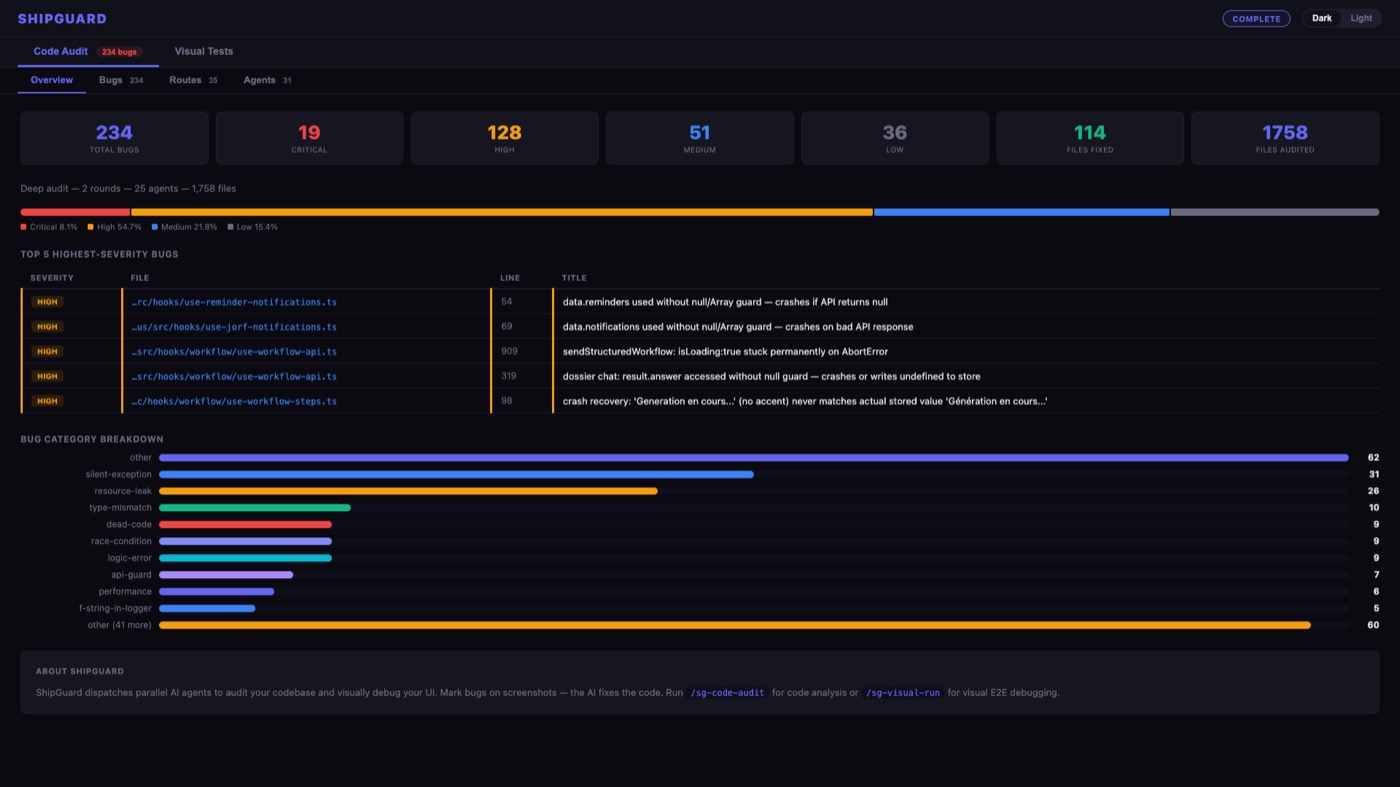Screen dimensions: 1400x787
Task: Click the resource-leak category bar
Action: 408,491
